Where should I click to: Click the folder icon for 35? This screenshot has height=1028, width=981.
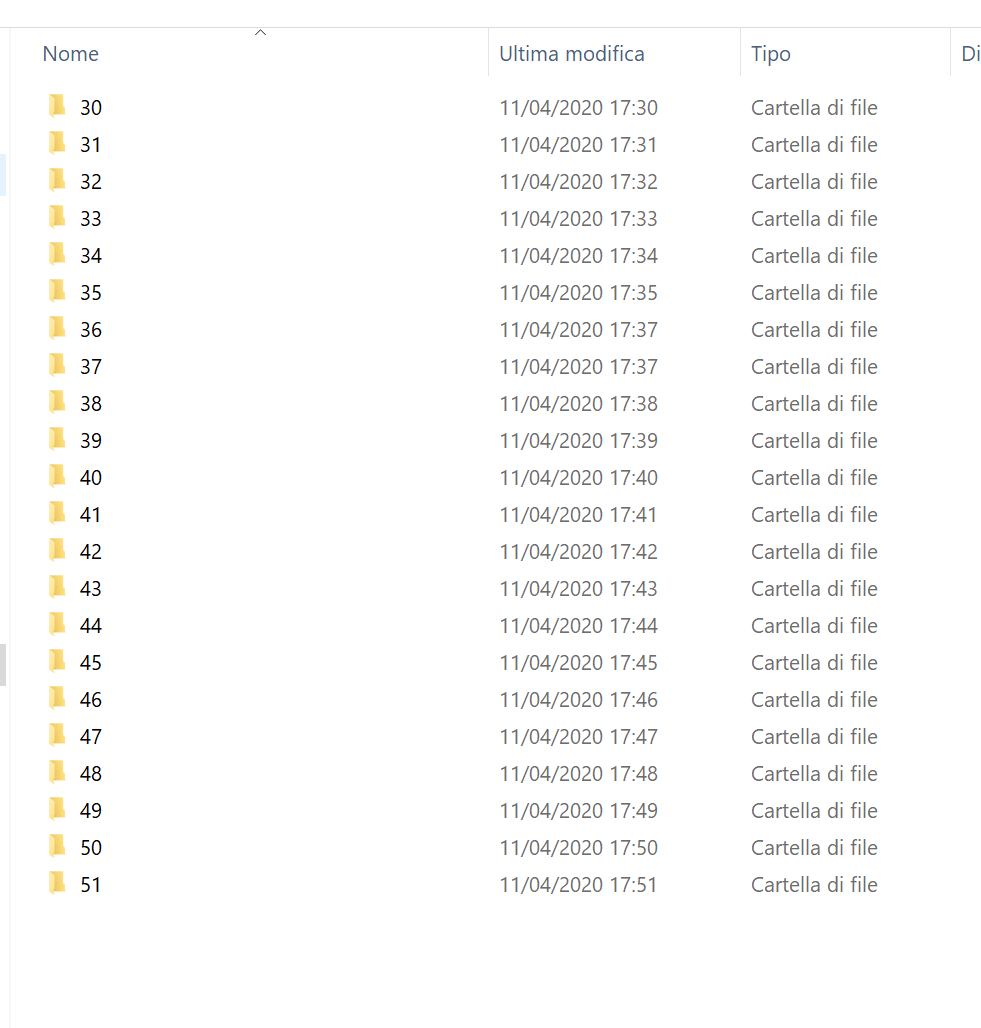tap(58, 291)
